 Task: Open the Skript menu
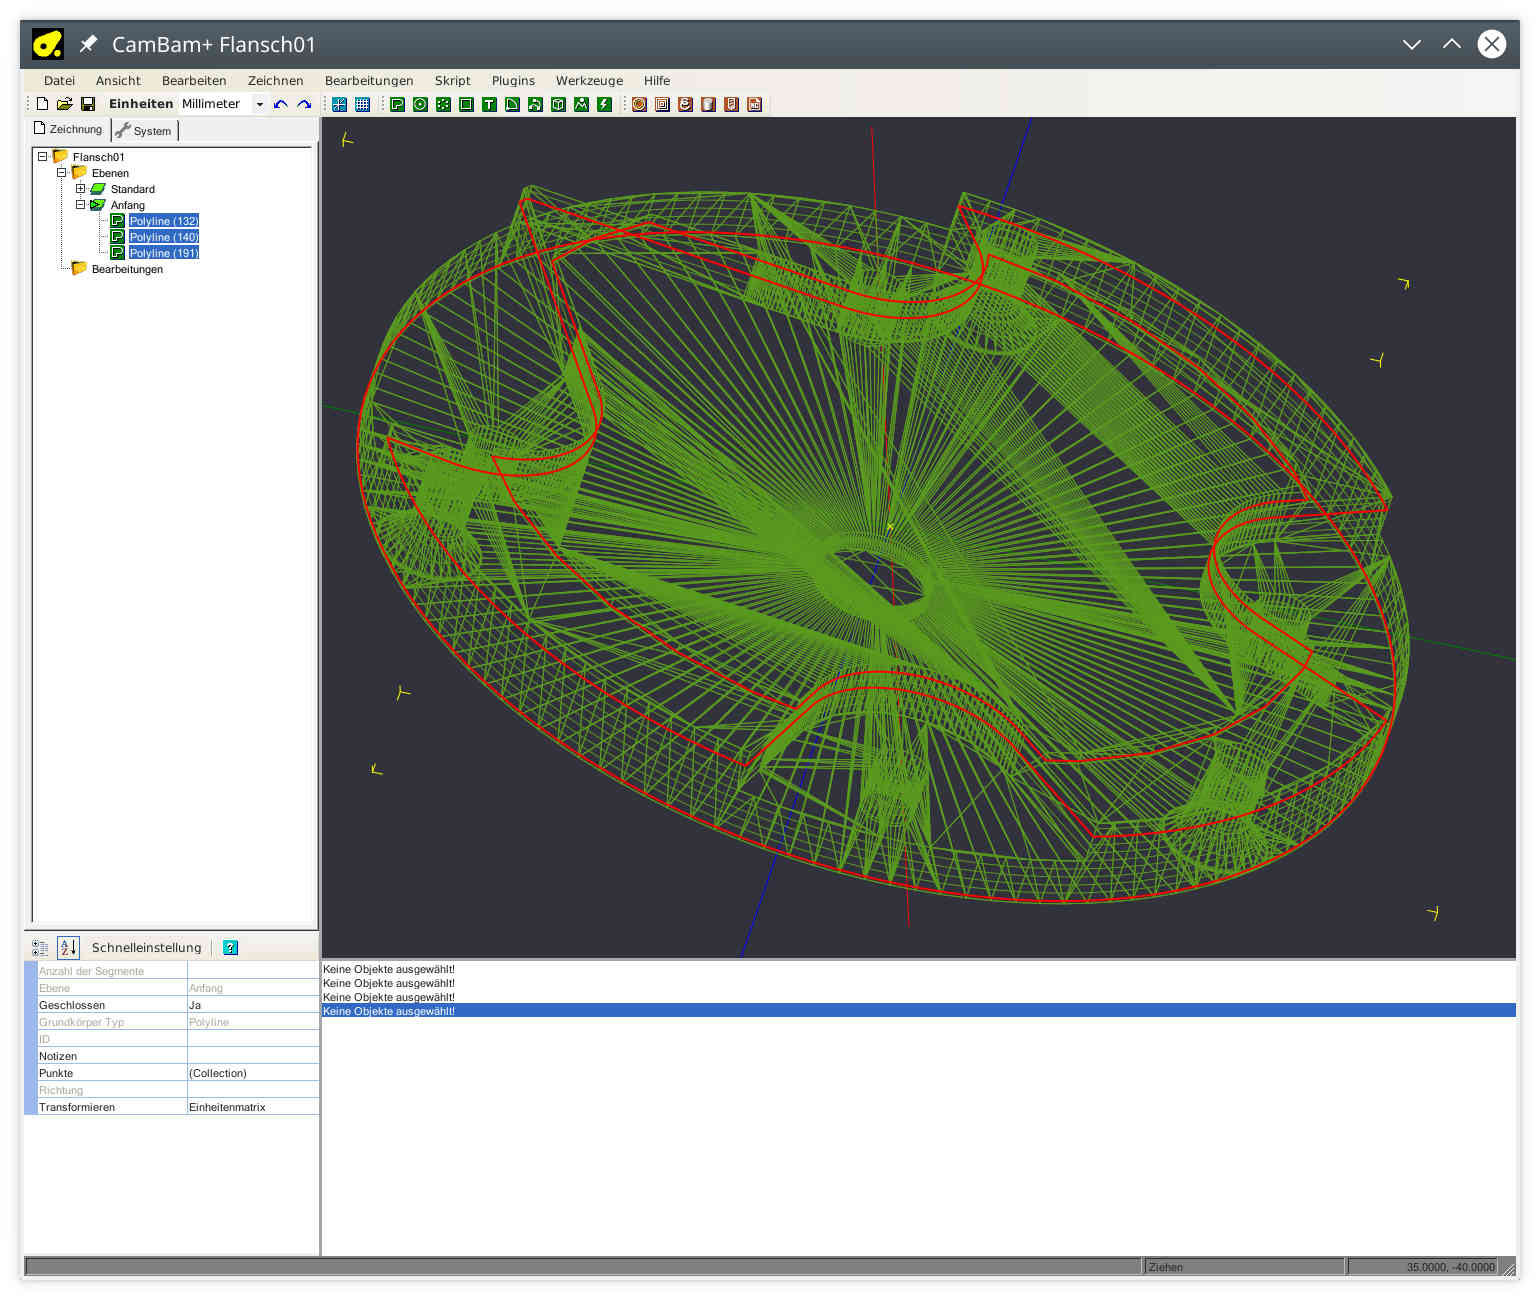coord(452,81)
